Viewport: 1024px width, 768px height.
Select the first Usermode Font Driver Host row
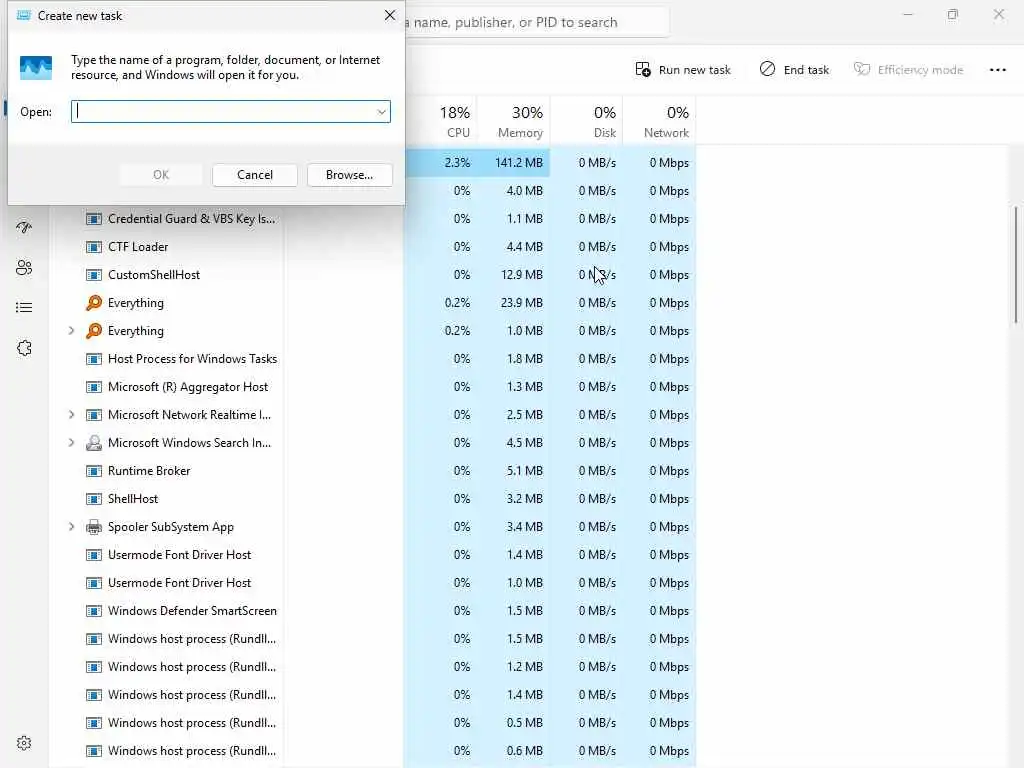[x=372, y=555]
